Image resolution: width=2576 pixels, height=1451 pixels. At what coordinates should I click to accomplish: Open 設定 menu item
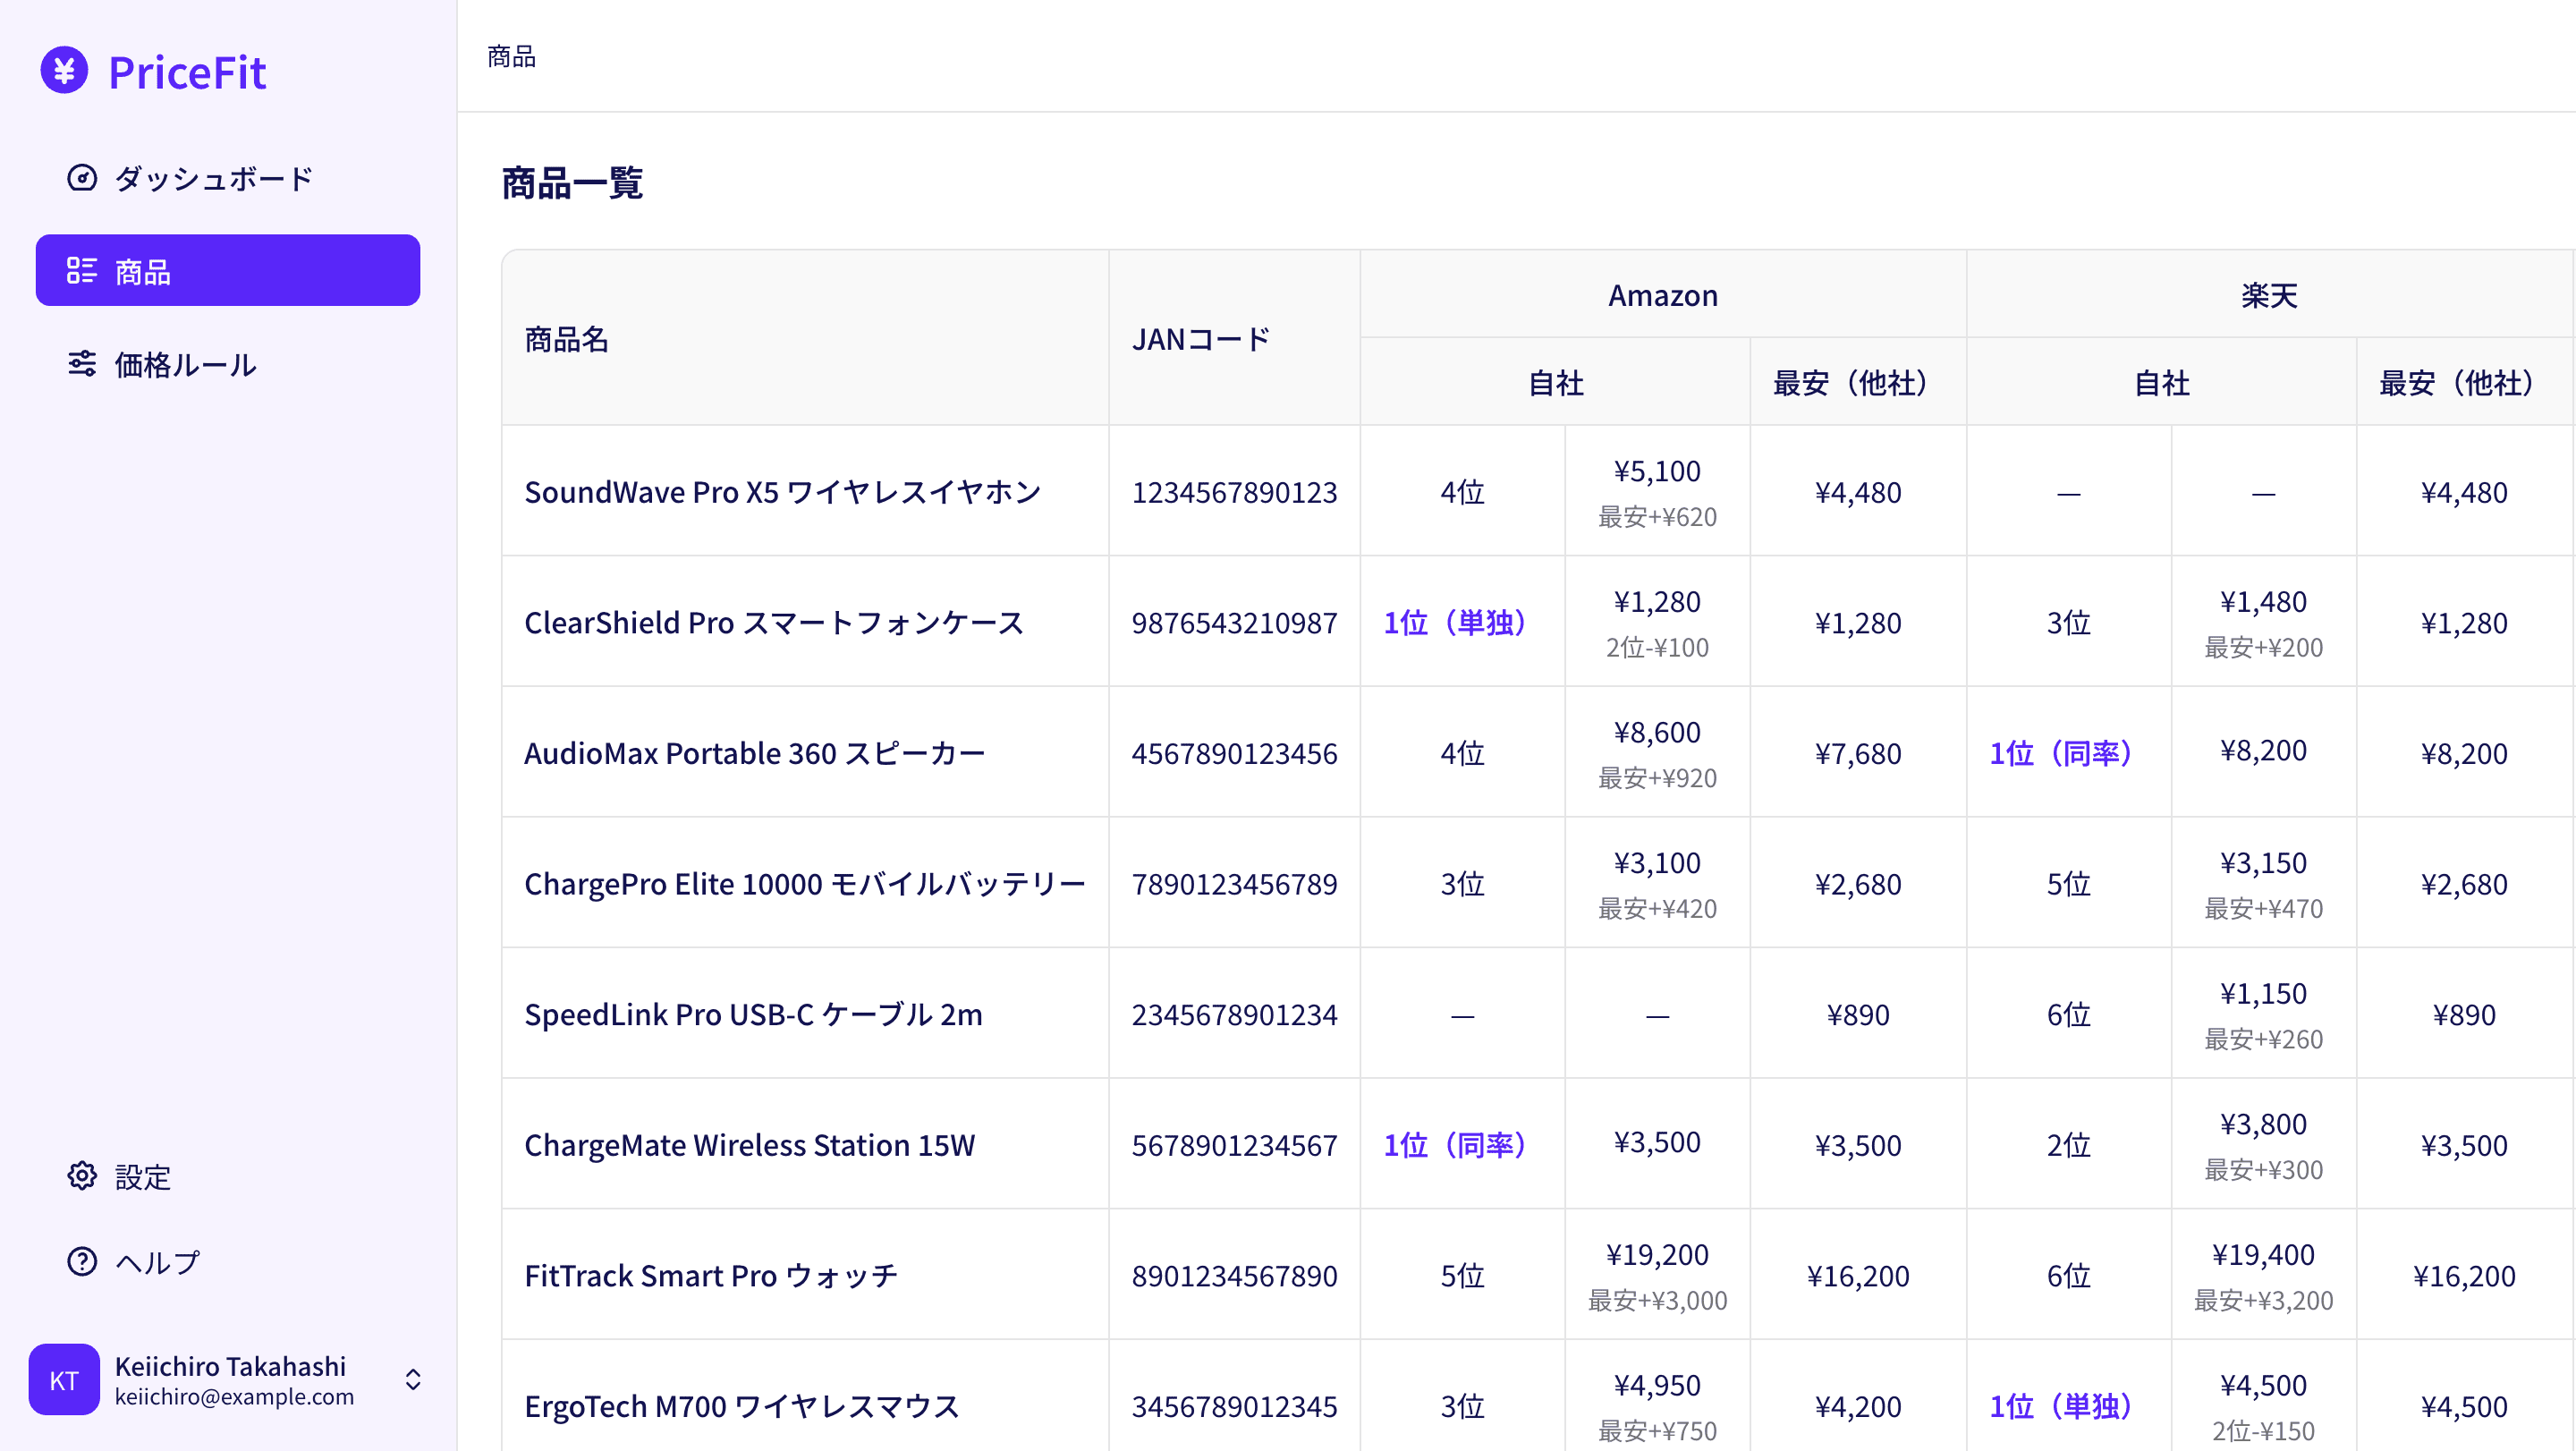tap(142, 1176)
